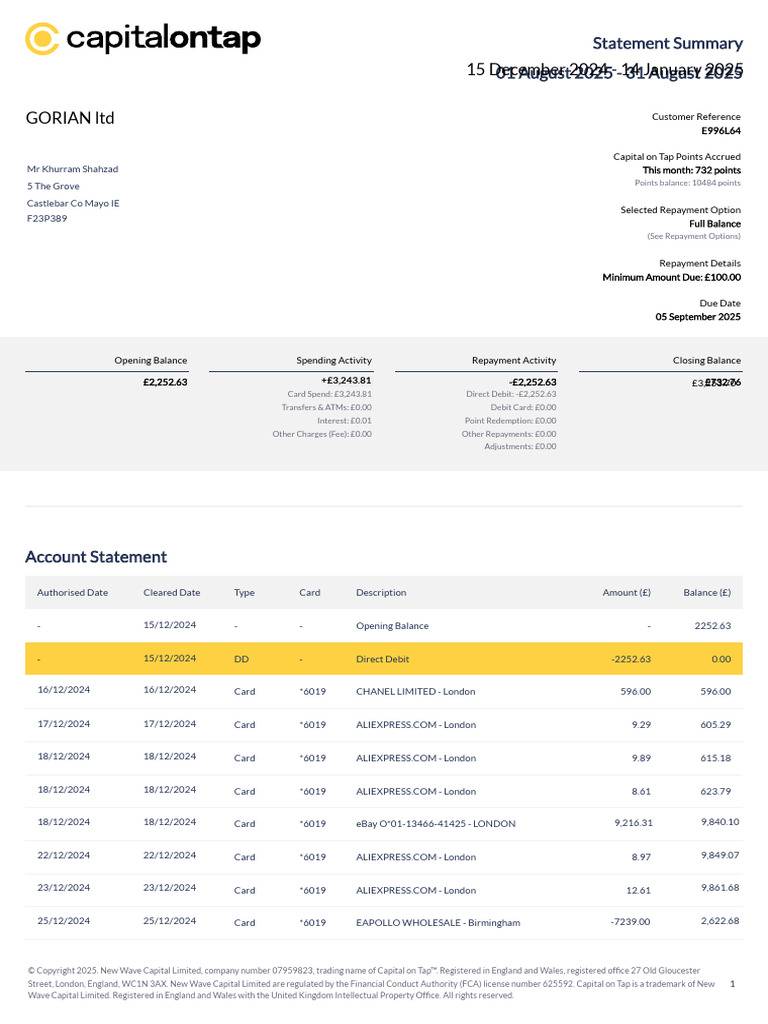768x1024 pixels.
Task: Click the Castlebar Co Mayo IE line
Action: 73,203
